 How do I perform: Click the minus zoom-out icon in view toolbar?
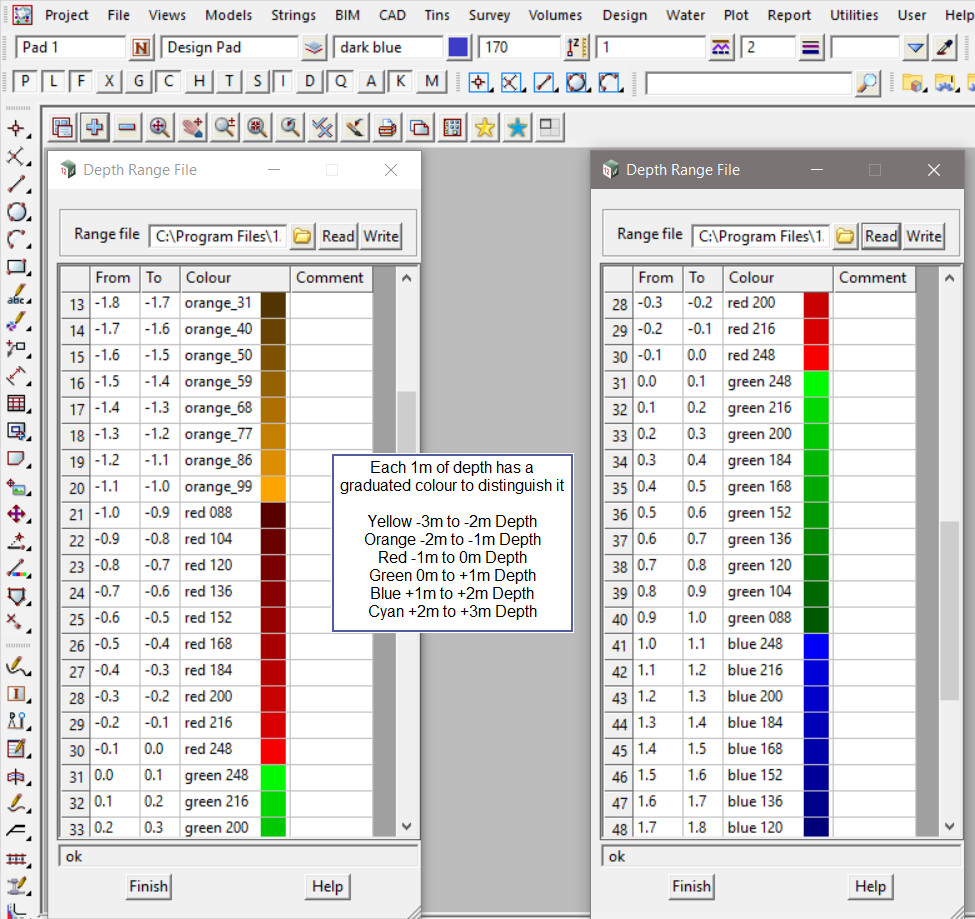pyautogui.click(x=126, y=127)
